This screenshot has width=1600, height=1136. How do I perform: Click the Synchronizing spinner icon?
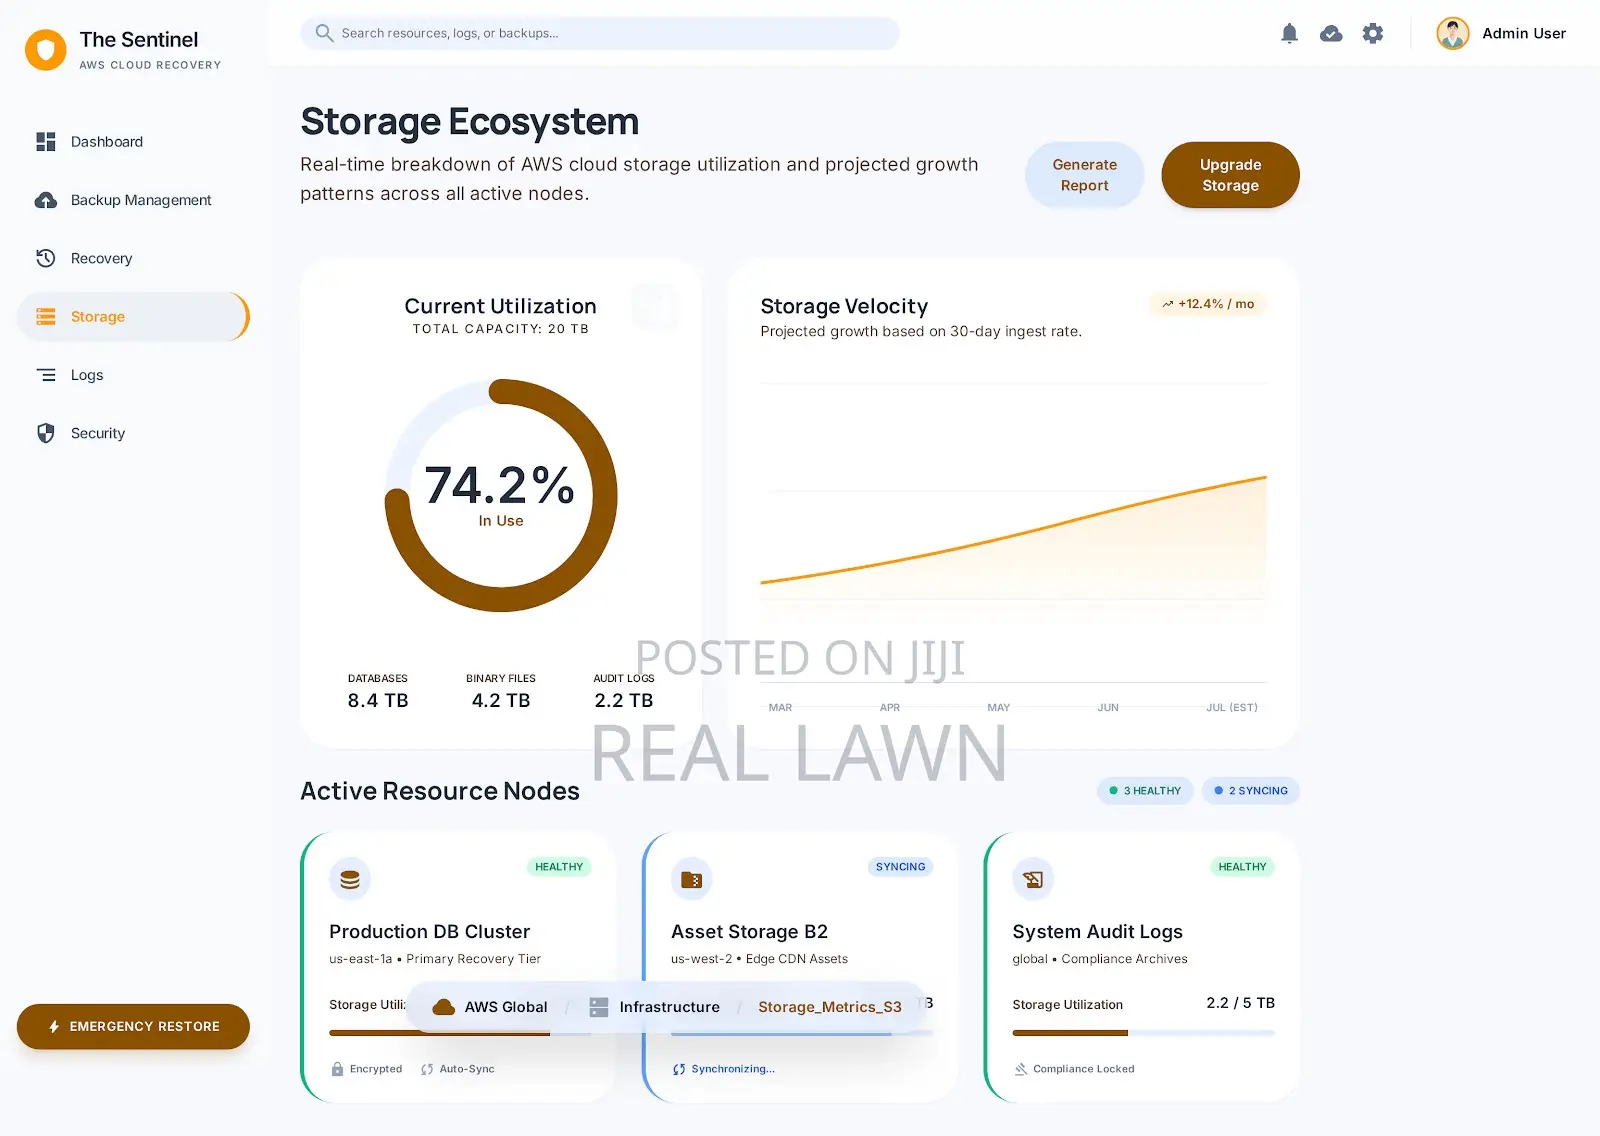pyautogui.click(x=679, y=1069)
